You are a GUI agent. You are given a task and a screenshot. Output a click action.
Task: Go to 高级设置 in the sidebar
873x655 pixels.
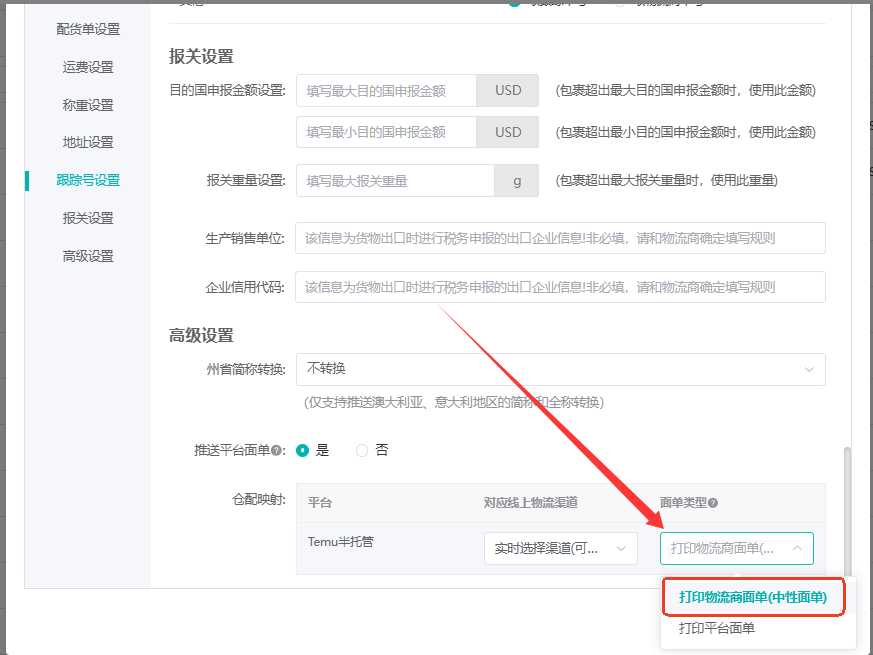pyautogui.click(x=88, y=256)
